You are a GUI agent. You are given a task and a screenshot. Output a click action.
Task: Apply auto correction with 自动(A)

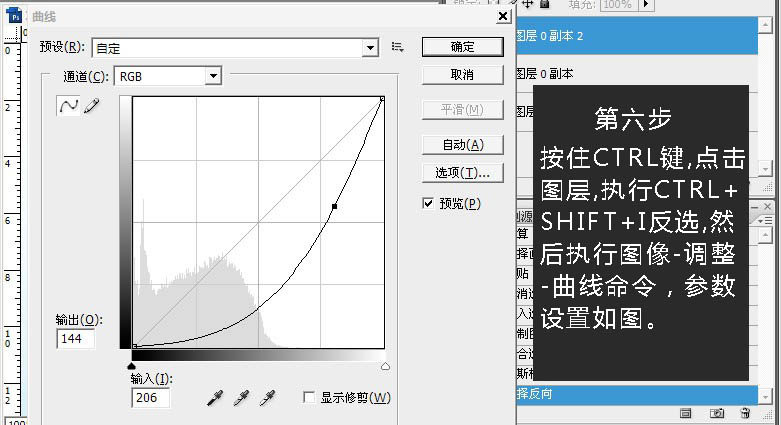click(x=462, y=145)
